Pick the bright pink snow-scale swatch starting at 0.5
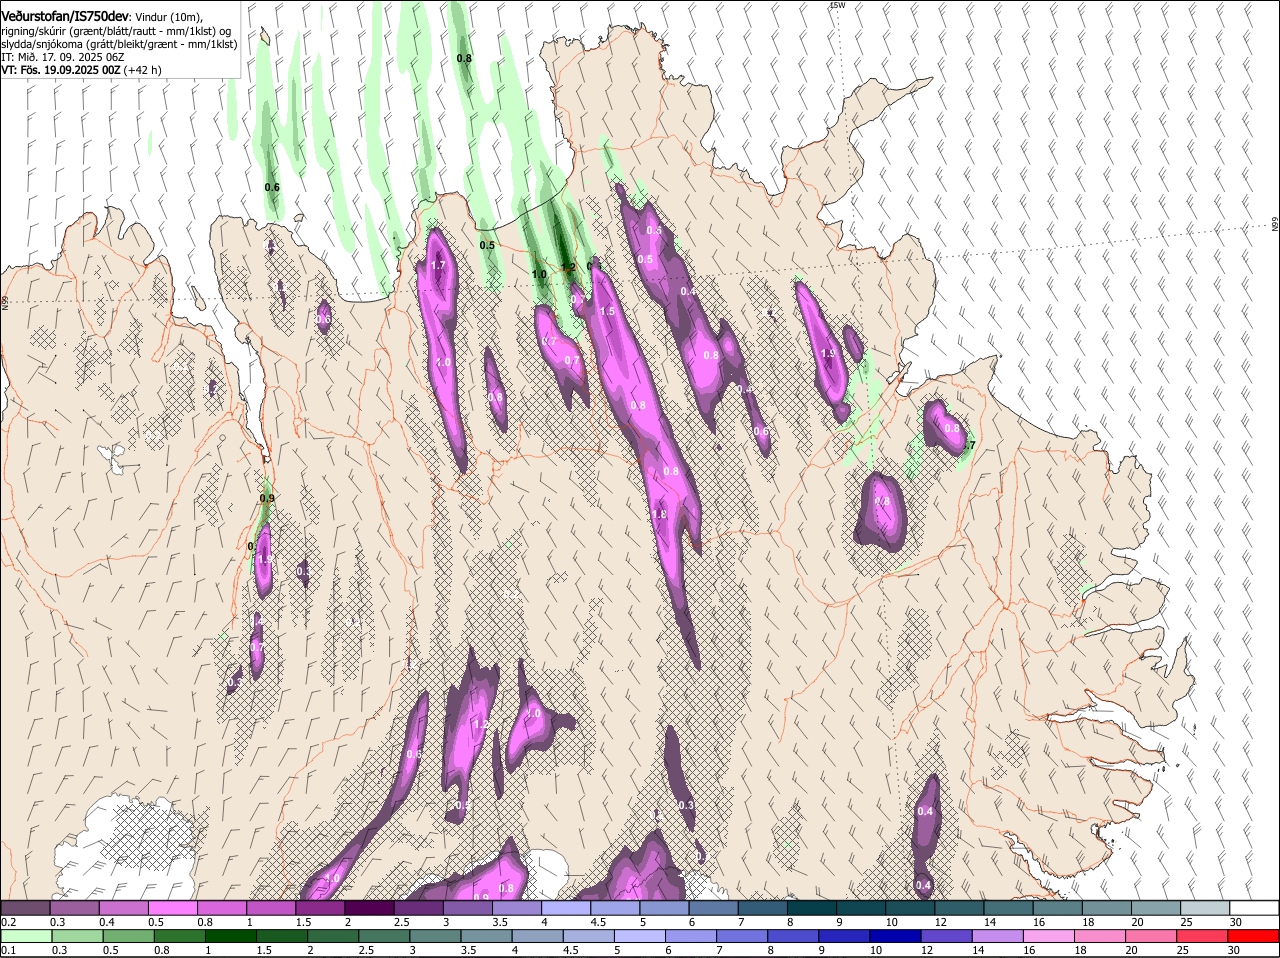The image size is (1280, 958). pyautogui.click(x=172, y=907)
